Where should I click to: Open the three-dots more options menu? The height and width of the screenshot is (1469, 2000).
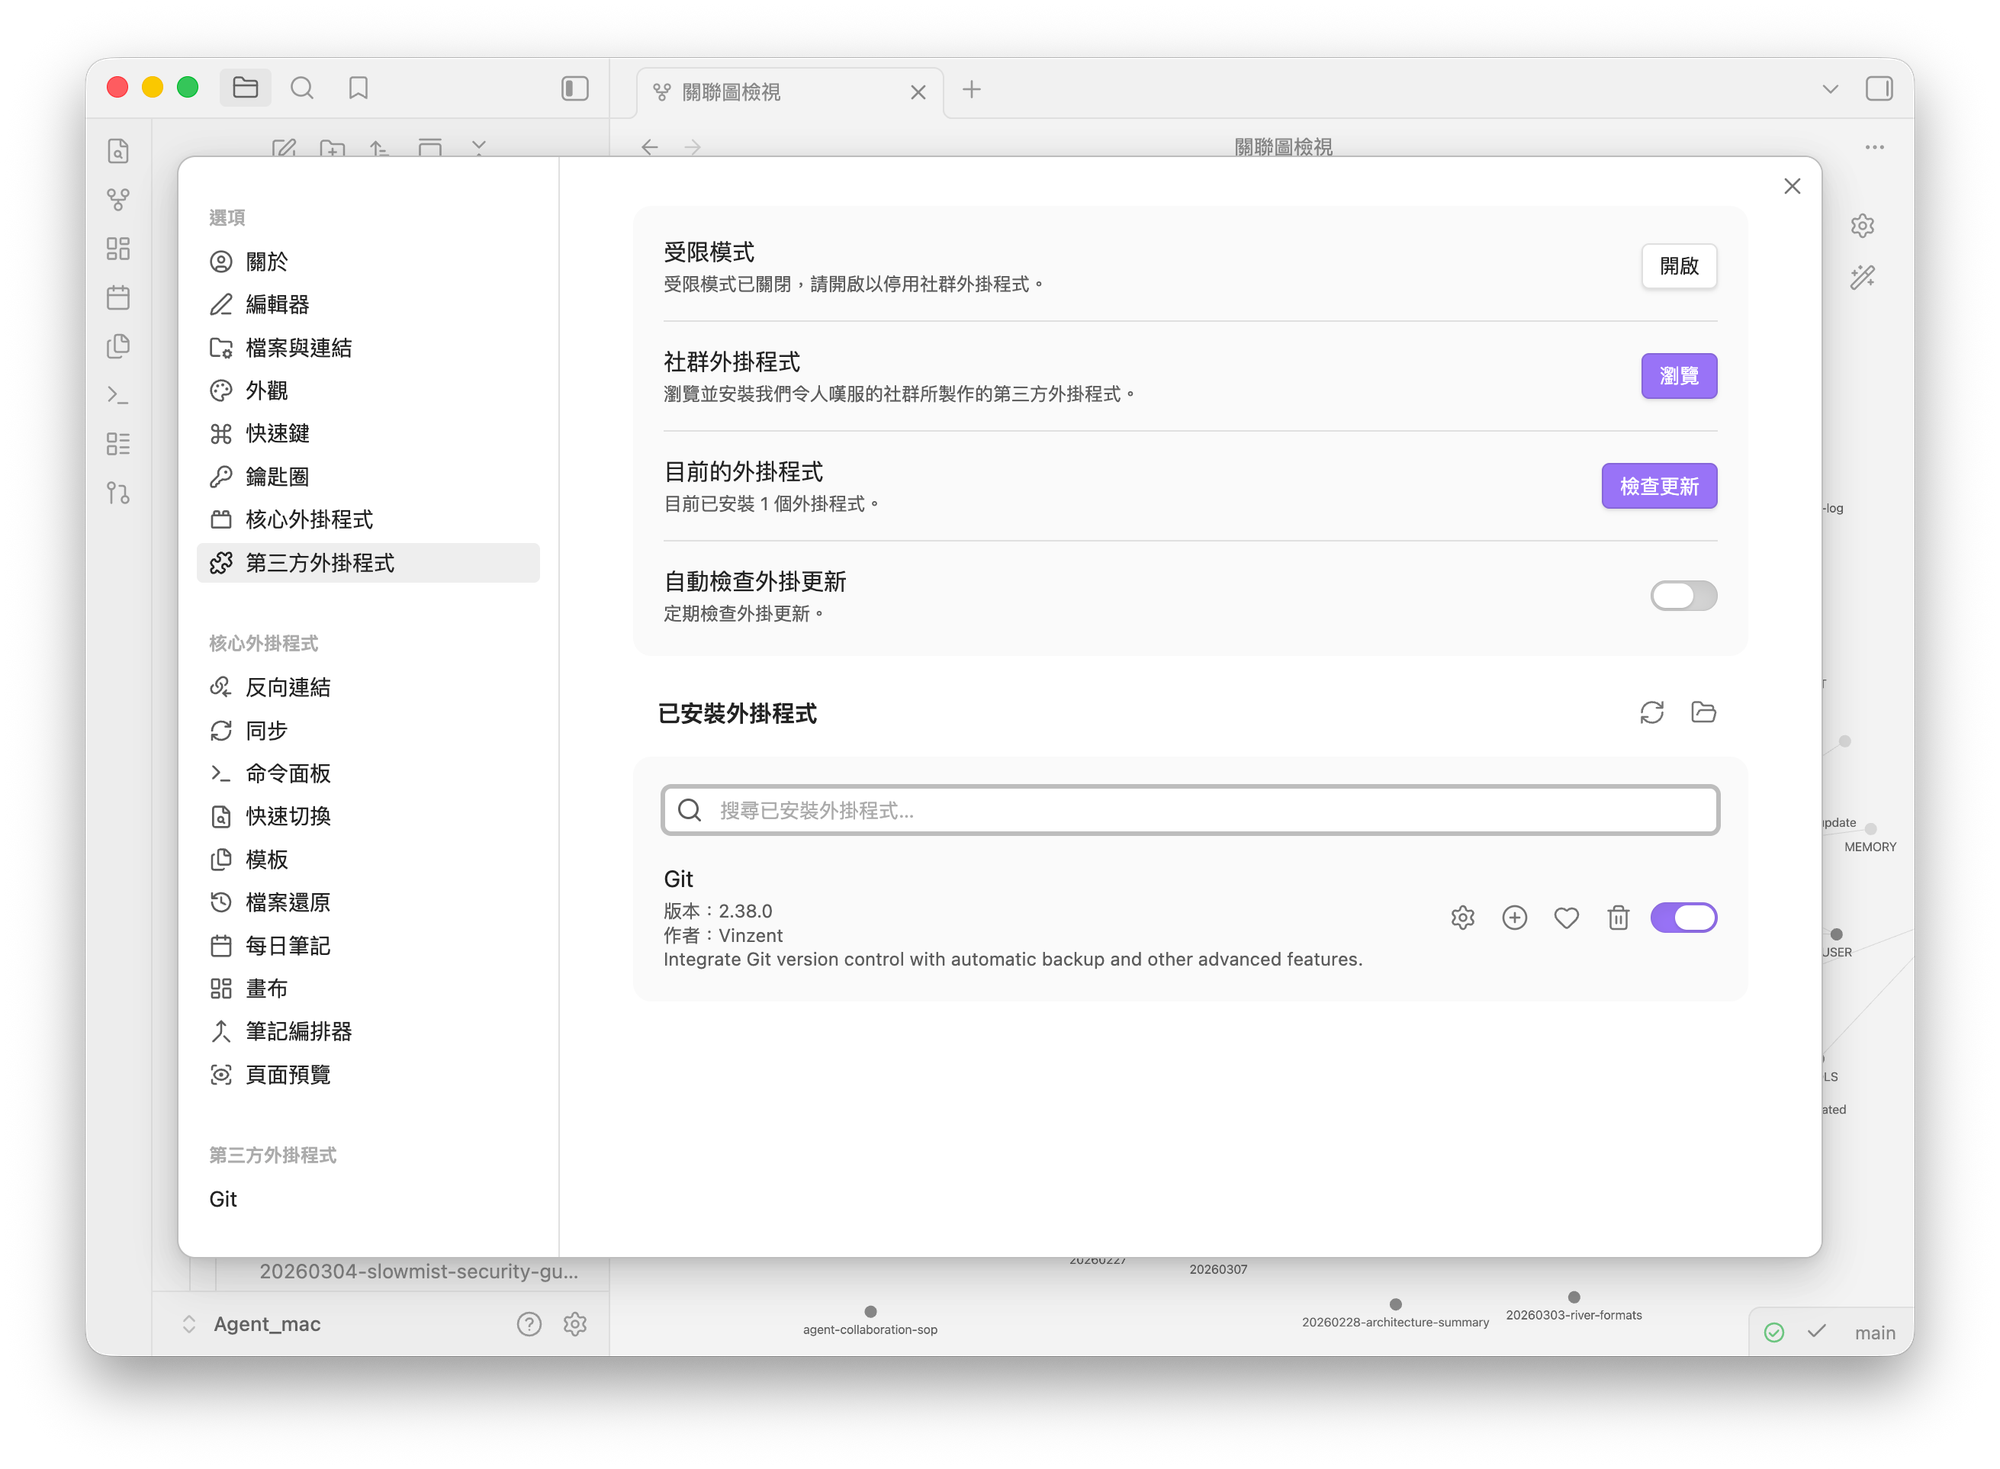coord(1874,147)
